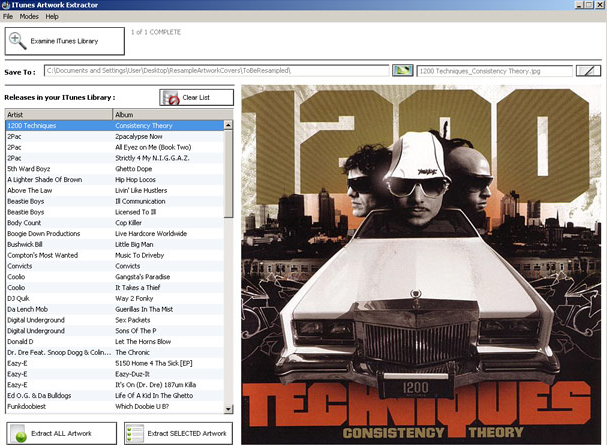Open the Help menu
Screen dimensions: 607x446
point(52,16)
